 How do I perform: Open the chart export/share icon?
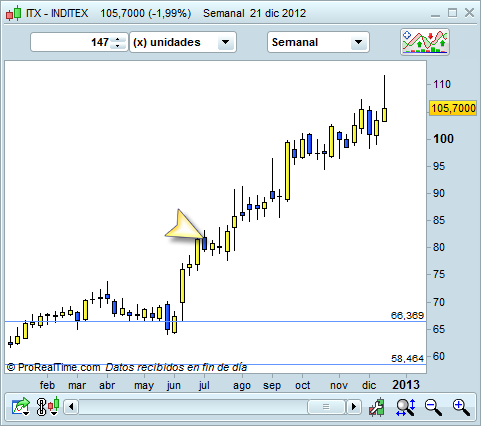click(21, 407)
